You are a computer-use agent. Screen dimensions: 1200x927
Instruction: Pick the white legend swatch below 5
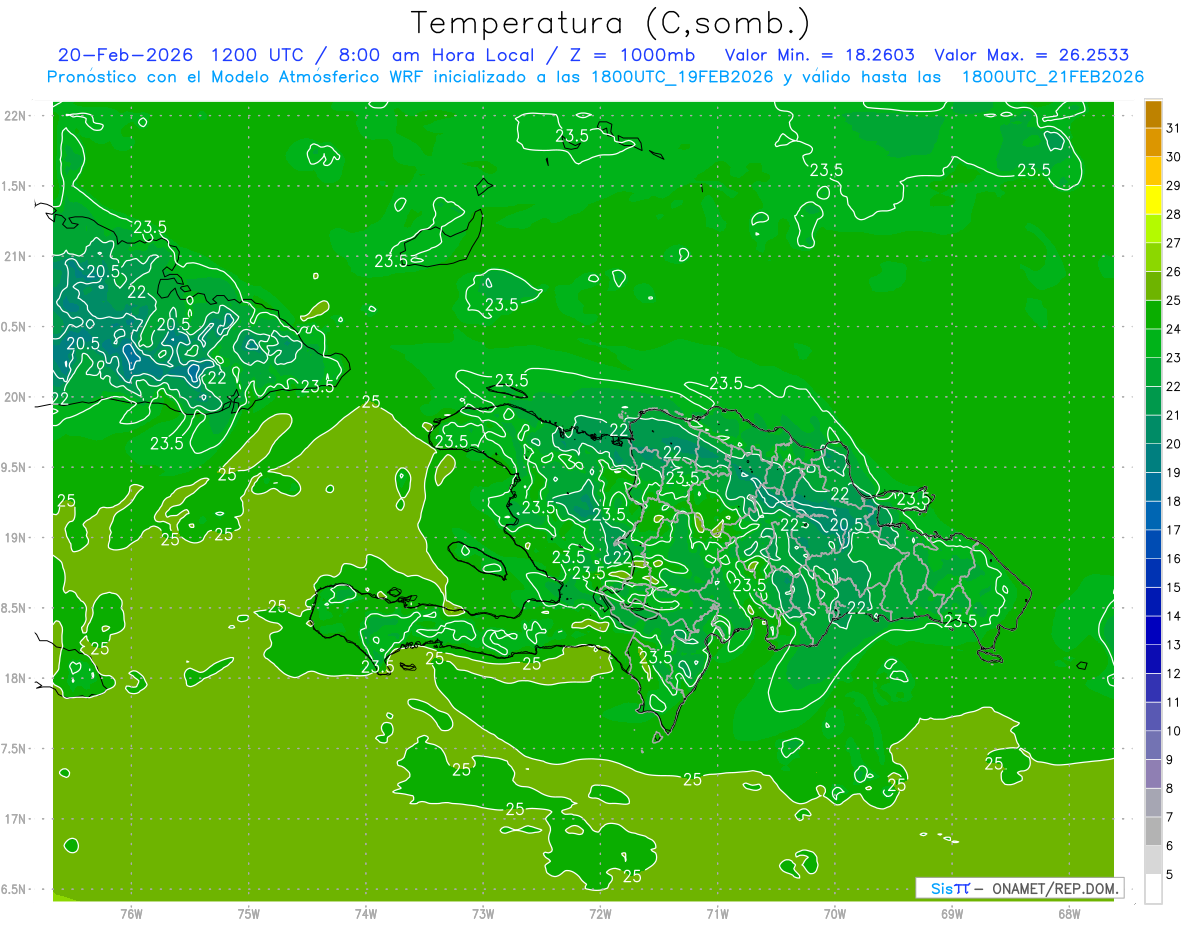[x=1153, y=888]
